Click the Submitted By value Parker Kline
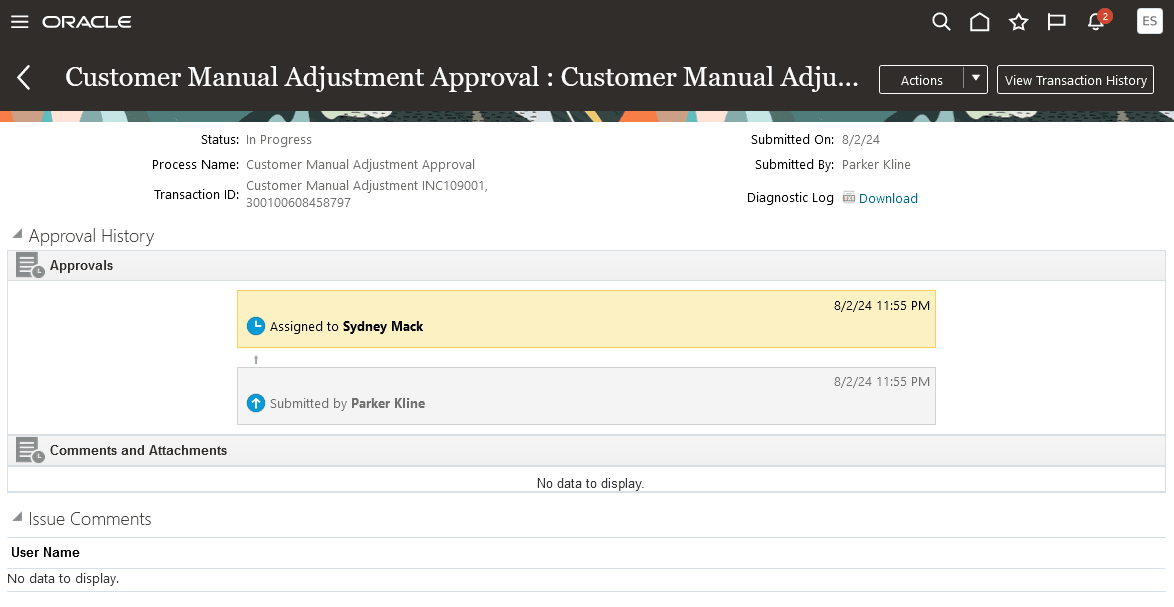Image resolution: width=1174 pixels, height=607 pixels. point(876,165)
